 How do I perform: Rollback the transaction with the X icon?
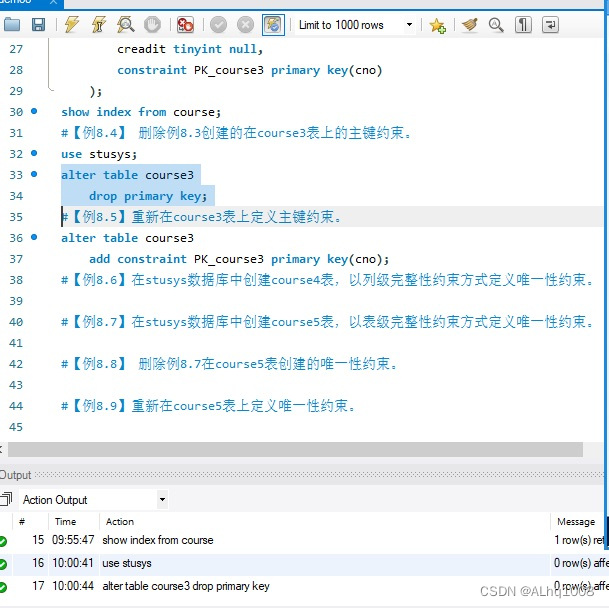[245, 24]
